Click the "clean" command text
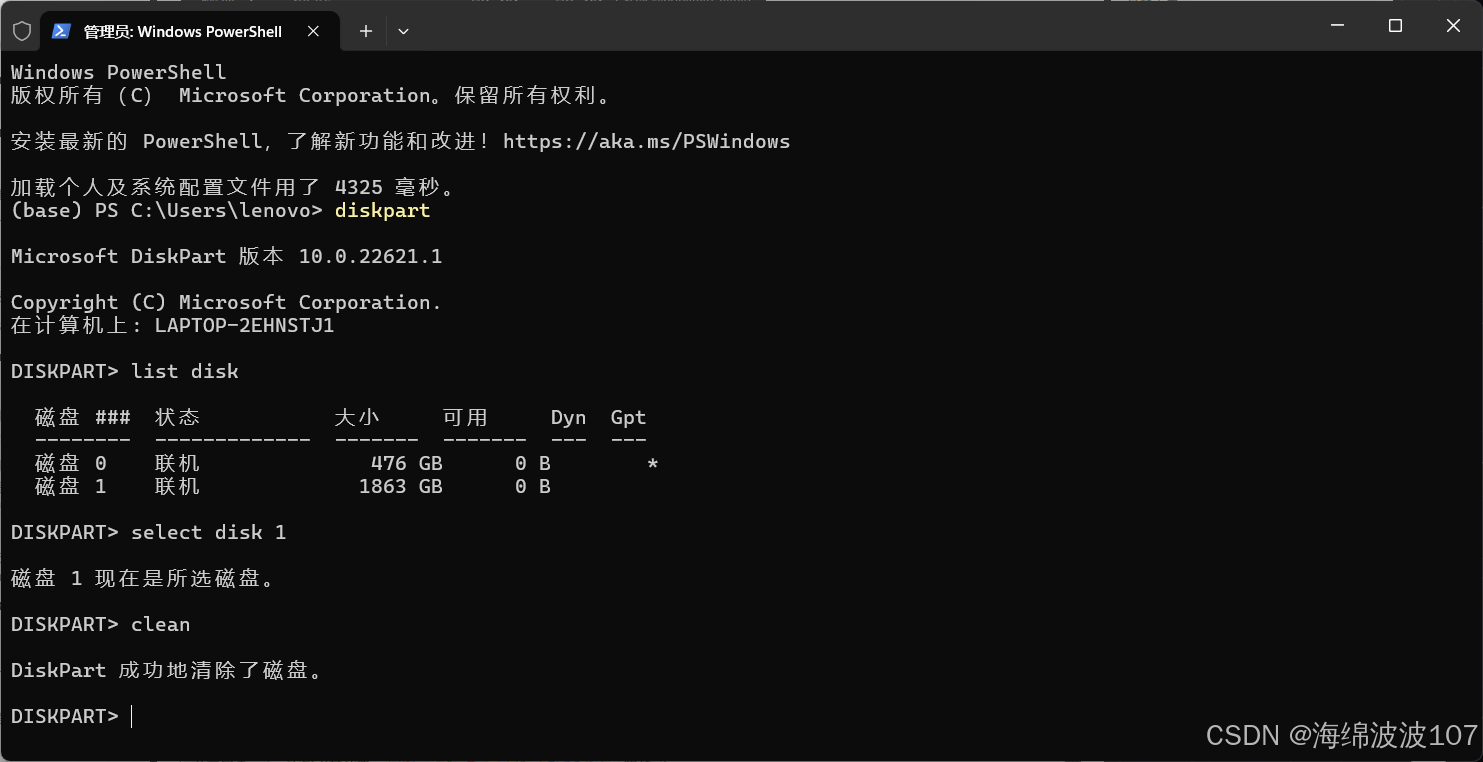This screenshot has height=762, width=1483. pos(160,624)
